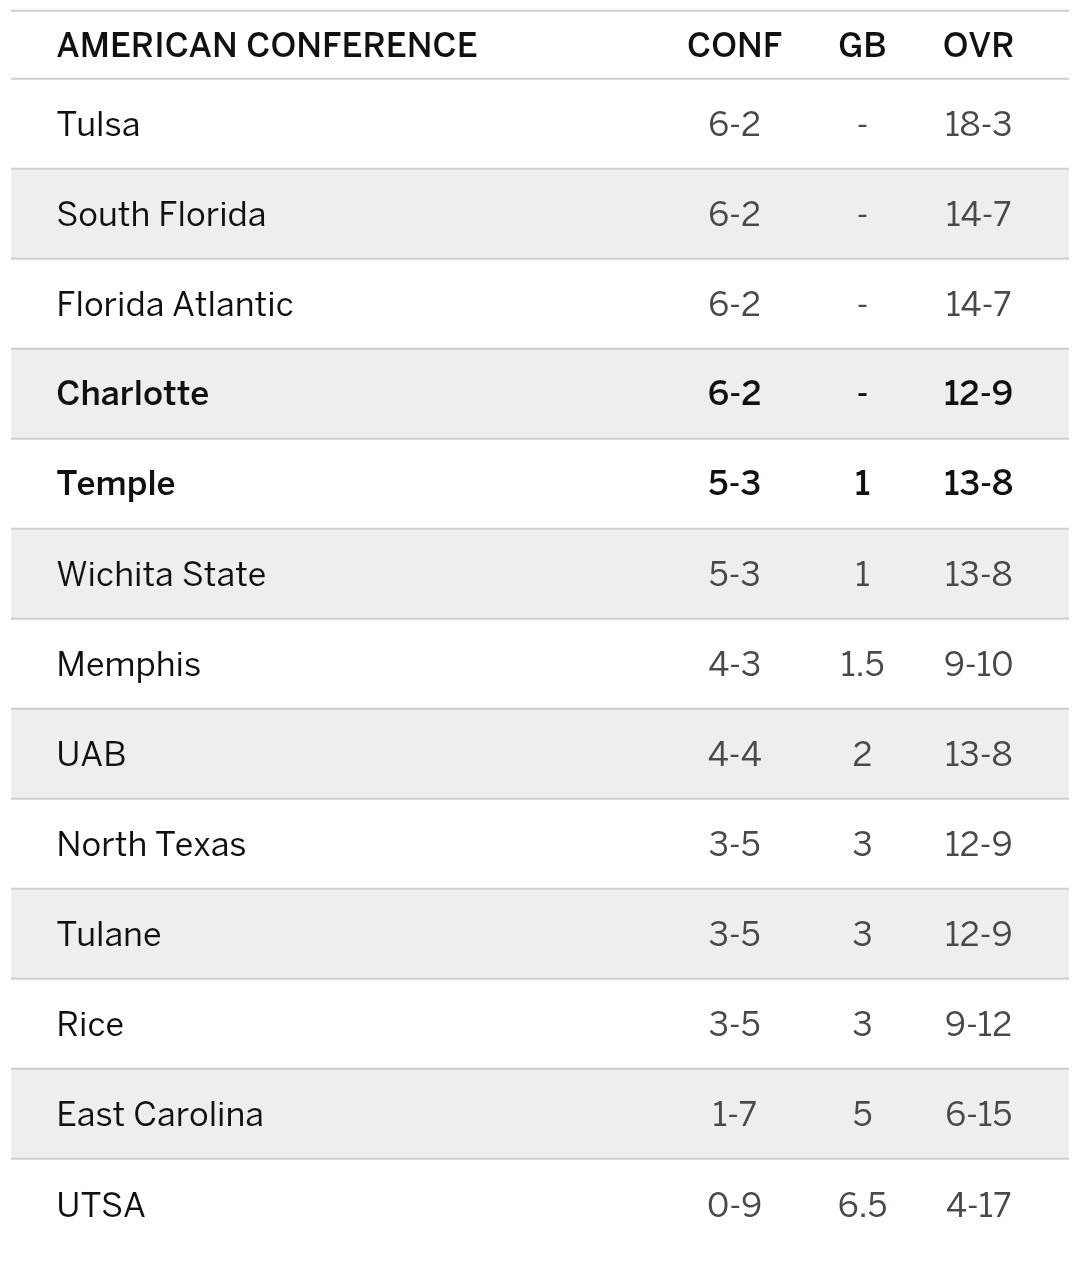
Task: Click the GB column header
Action: [862, 45]
